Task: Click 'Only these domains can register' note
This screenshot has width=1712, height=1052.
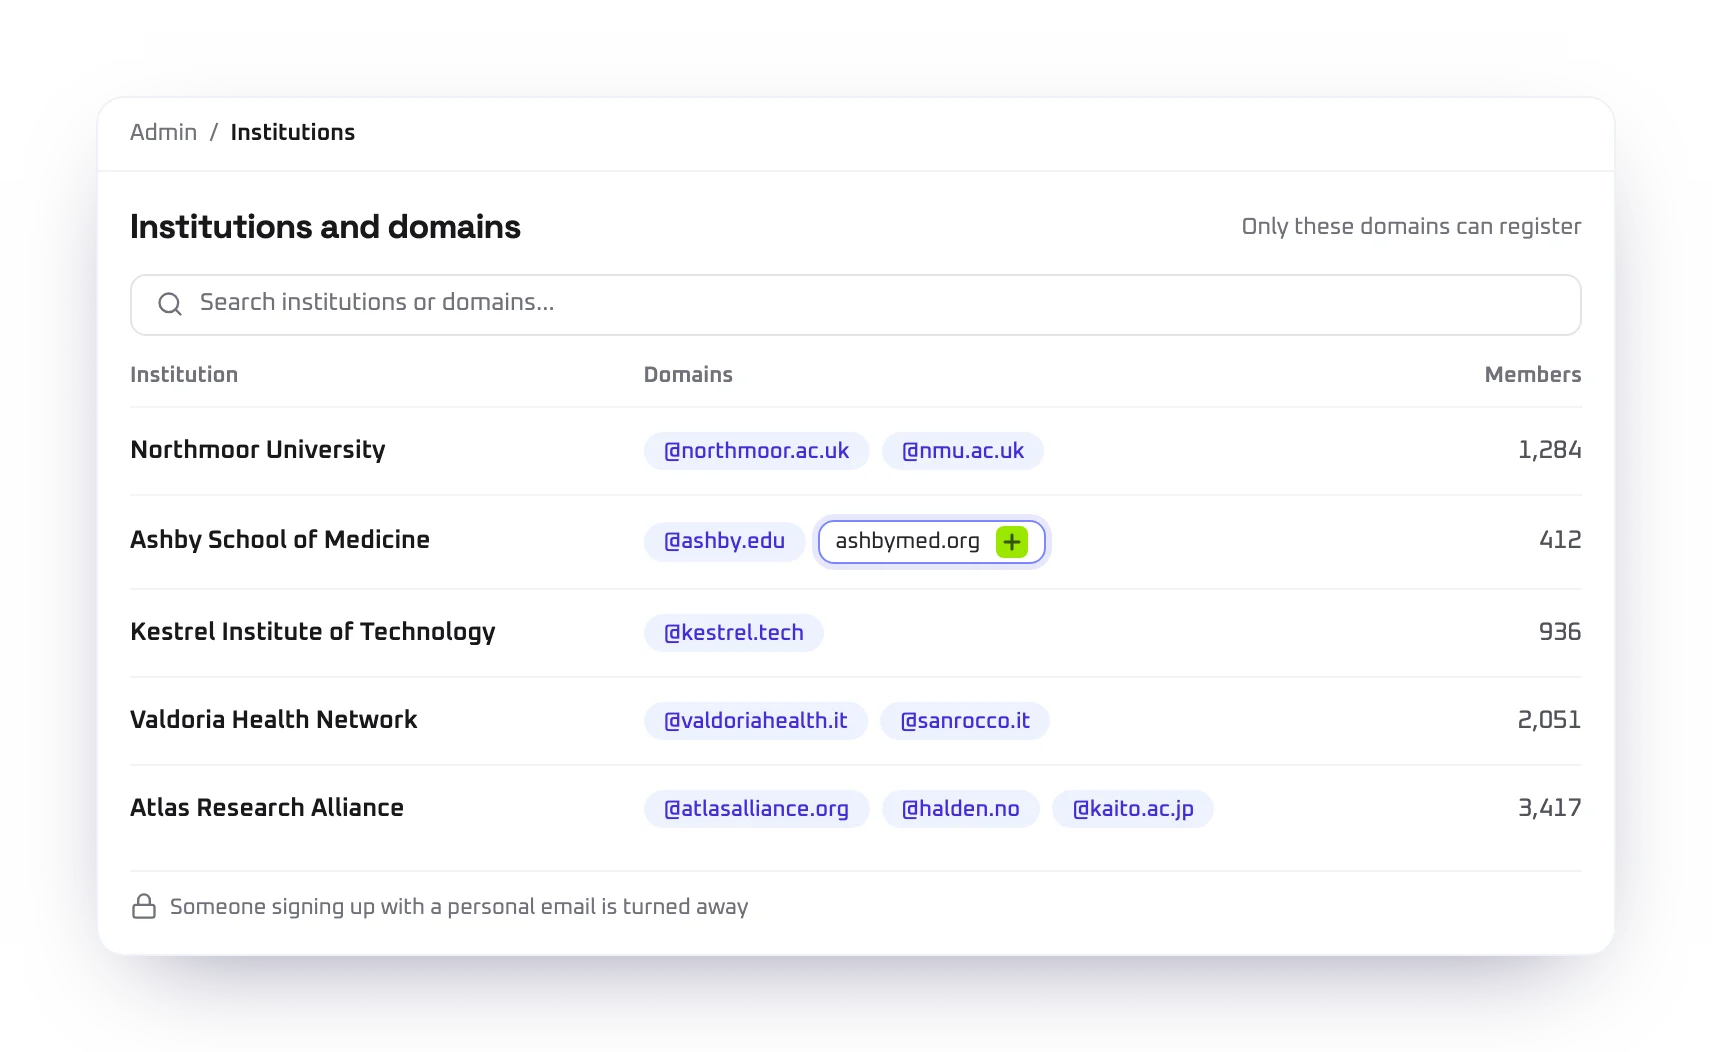Action: 1411,227
